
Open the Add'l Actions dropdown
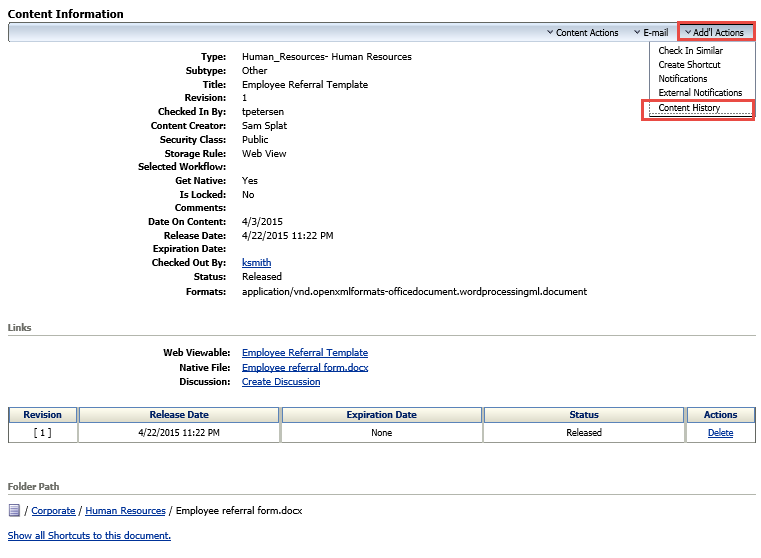714,33
